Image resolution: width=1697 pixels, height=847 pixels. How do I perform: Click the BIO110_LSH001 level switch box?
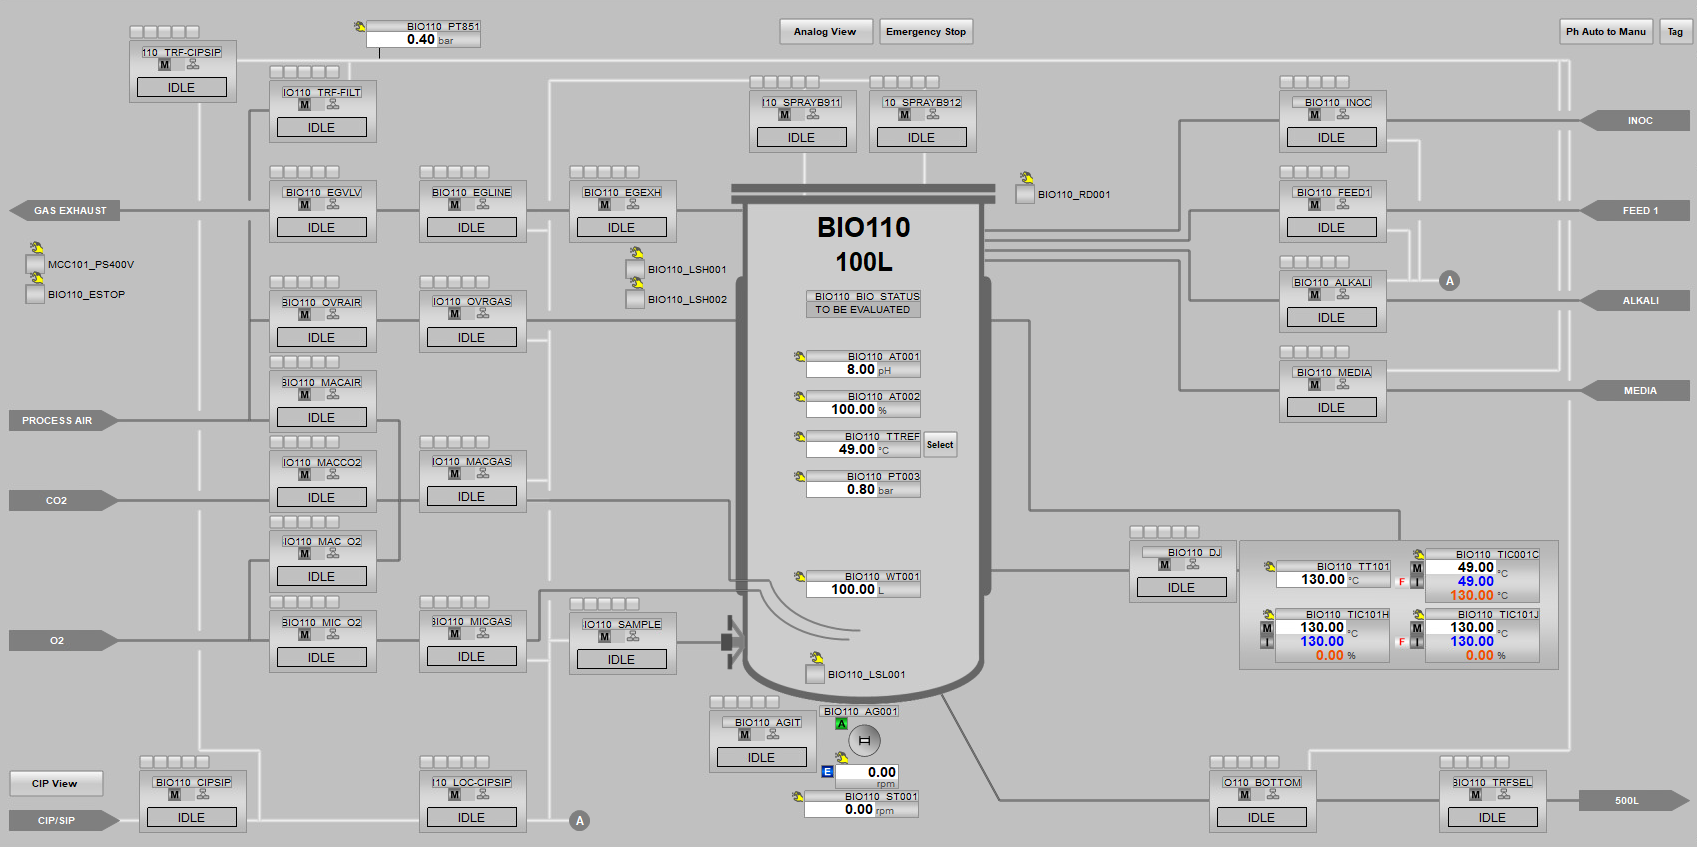click(x=635, y=269)
